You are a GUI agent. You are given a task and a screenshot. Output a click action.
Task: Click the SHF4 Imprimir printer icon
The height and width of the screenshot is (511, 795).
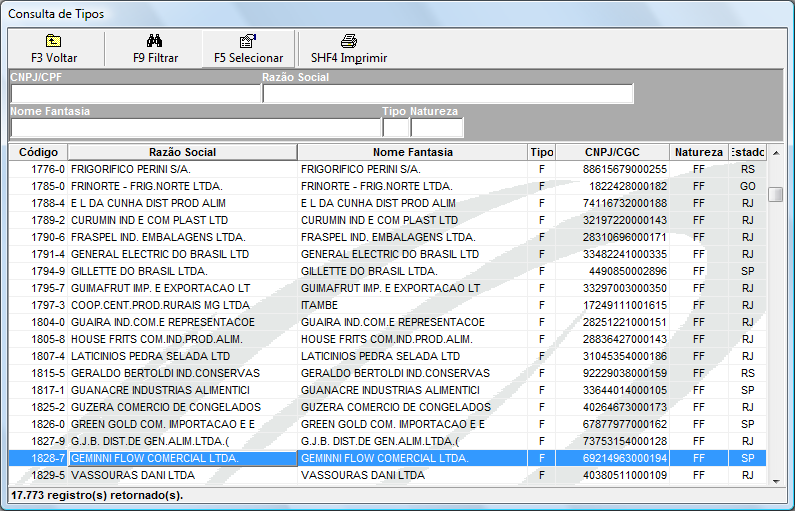pyautogui.click(x=349, y=41)
